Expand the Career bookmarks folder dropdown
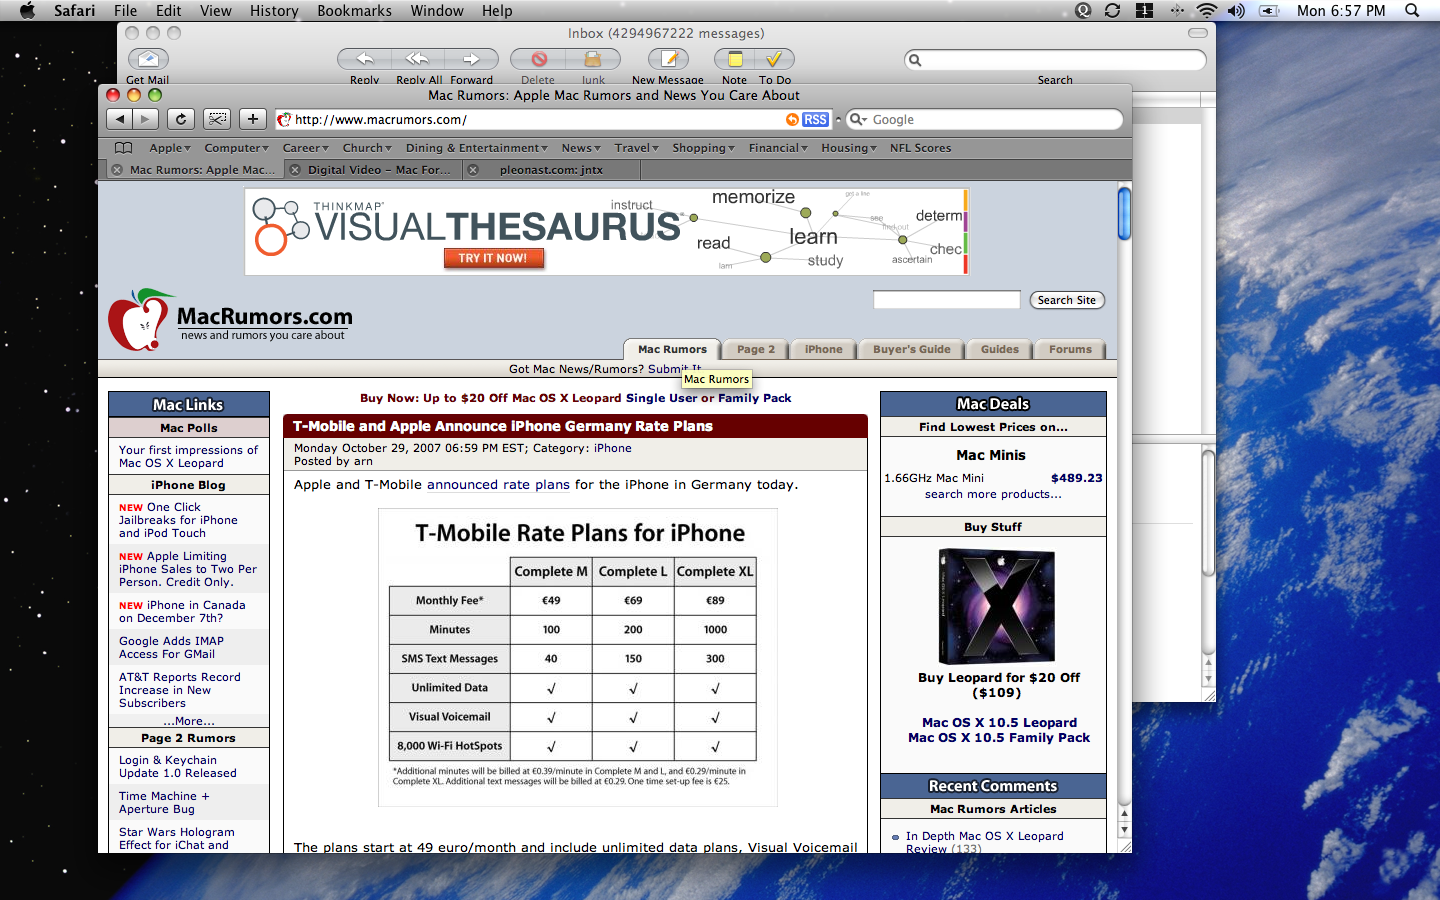Viewport: 1440px width, 900px height. pyautogui.click(x=306, y=148)
